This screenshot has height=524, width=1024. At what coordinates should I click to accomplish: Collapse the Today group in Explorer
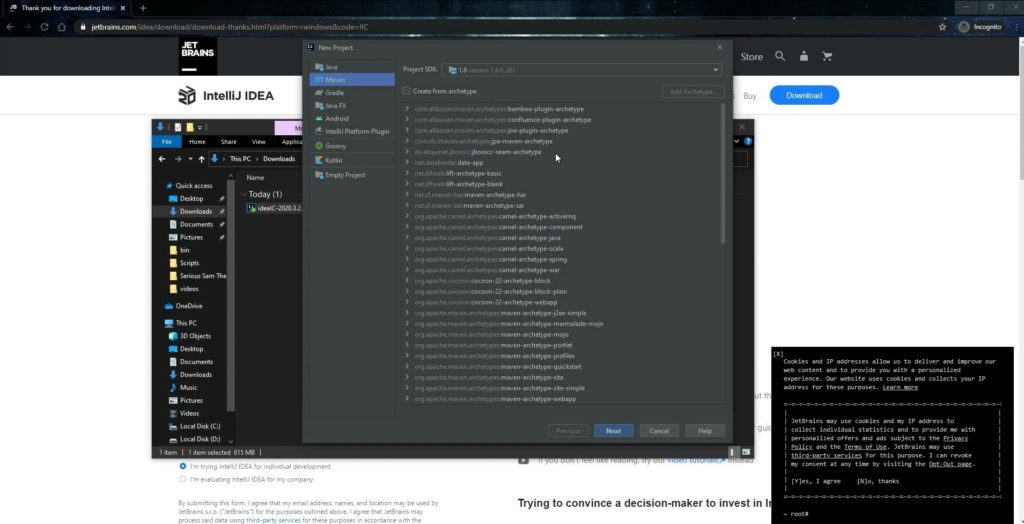[244, 194]
